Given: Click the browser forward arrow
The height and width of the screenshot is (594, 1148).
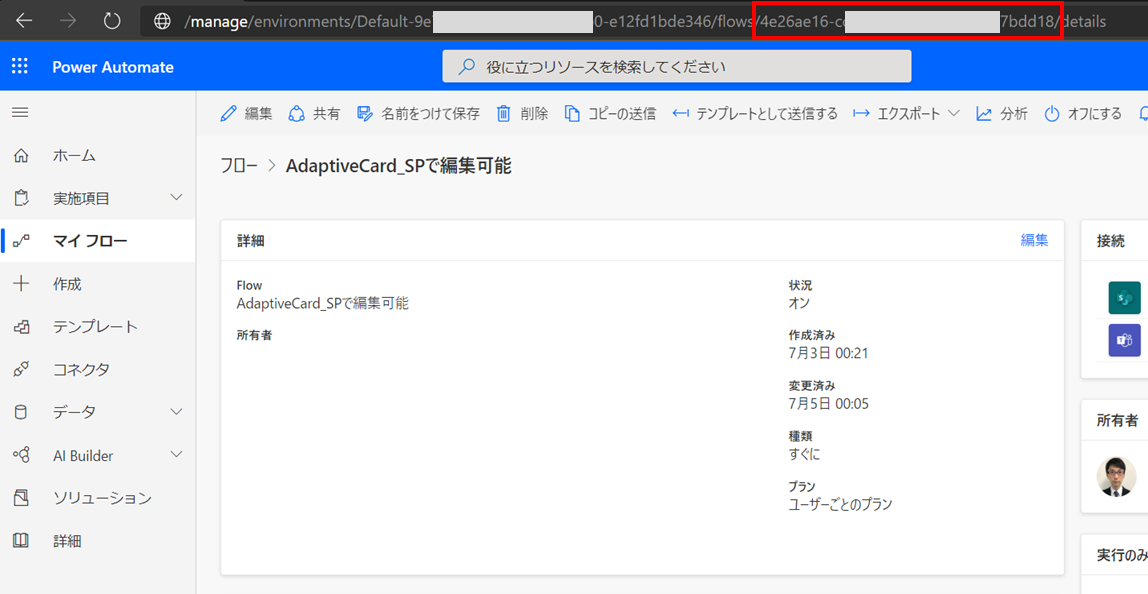Looking at the screenshot, I should click(x=68, y=21).
